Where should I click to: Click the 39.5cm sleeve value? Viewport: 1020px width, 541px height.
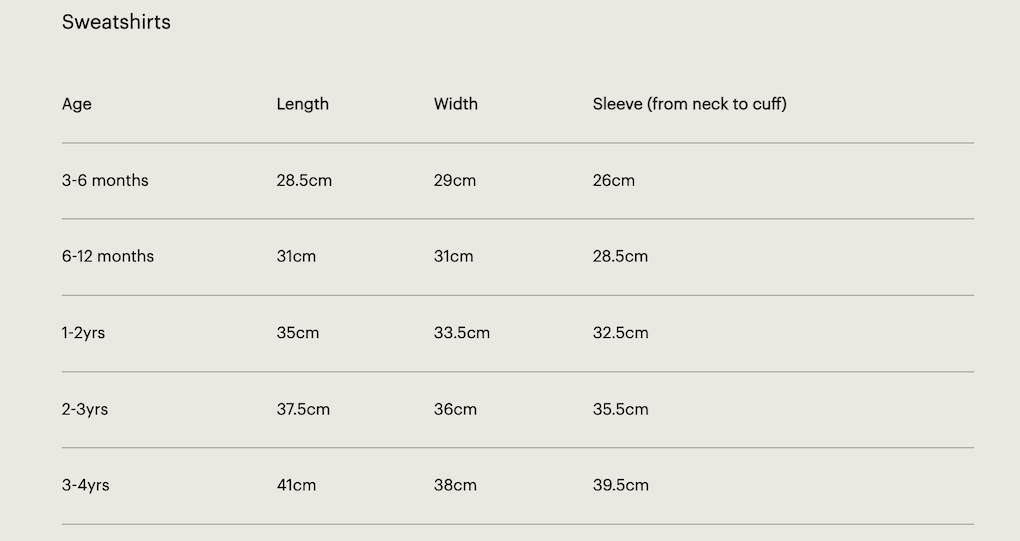pyautogui.click(x=620, y=486)
